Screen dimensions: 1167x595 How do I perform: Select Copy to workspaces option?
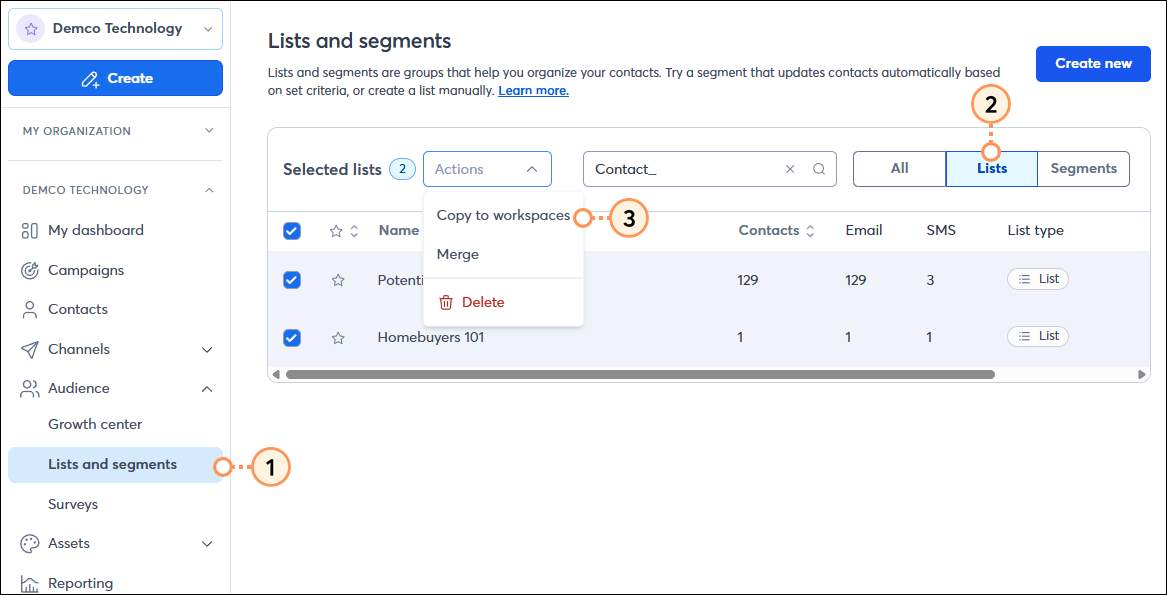pos(503,216)
